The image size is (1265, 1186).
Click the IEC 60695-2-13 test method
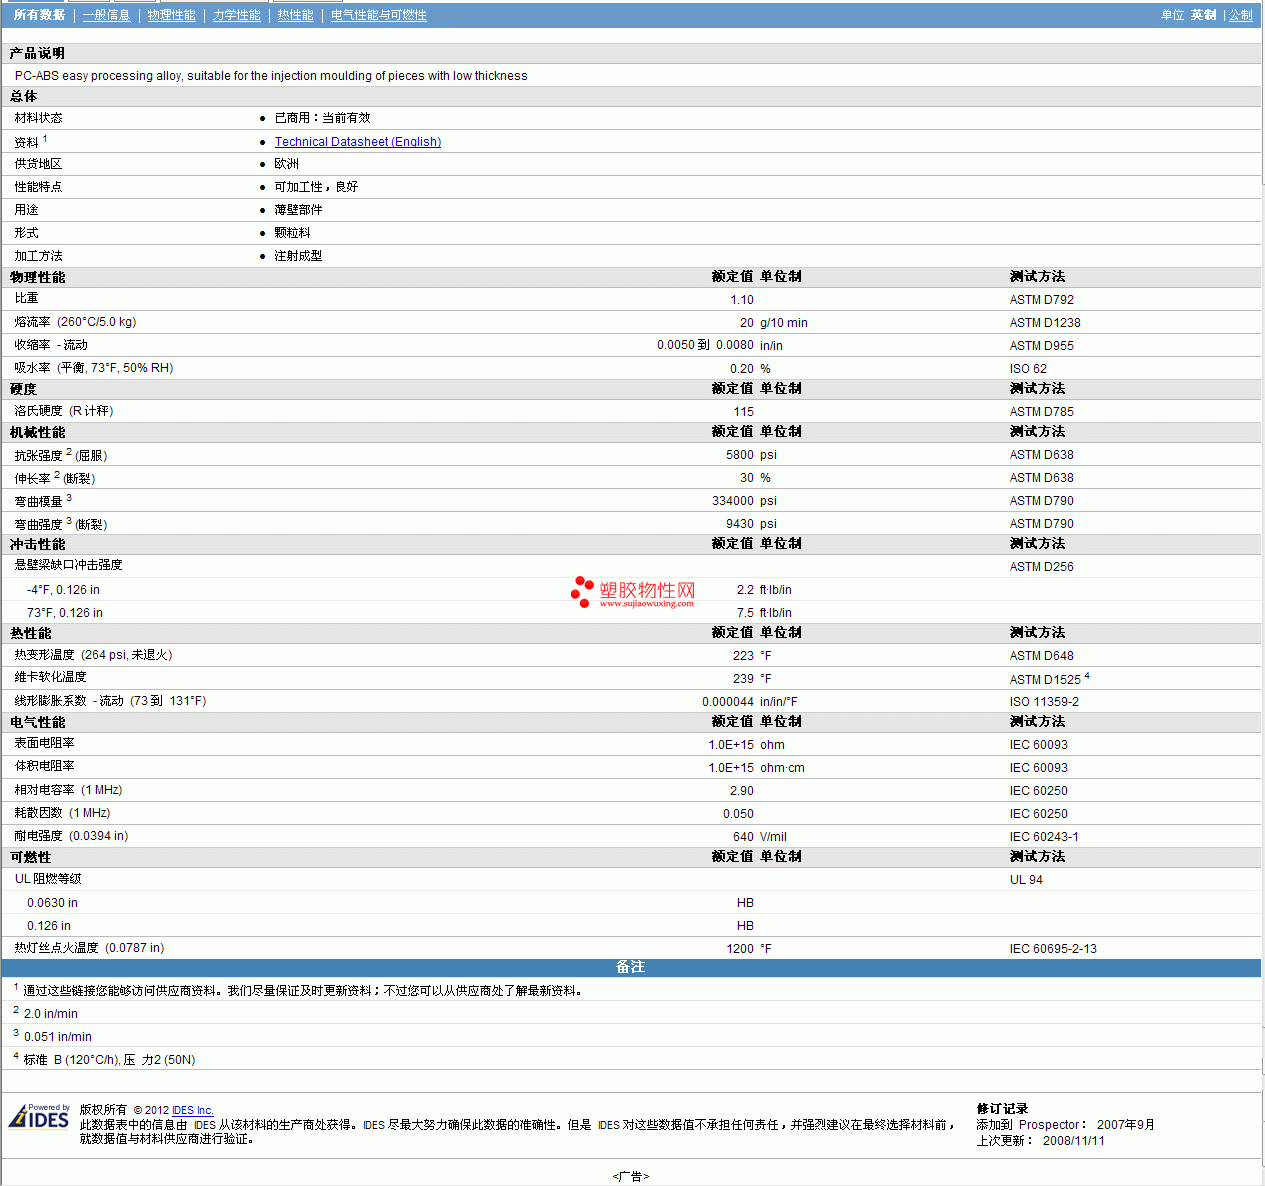pyautogui.click(x=1053, y=949)
